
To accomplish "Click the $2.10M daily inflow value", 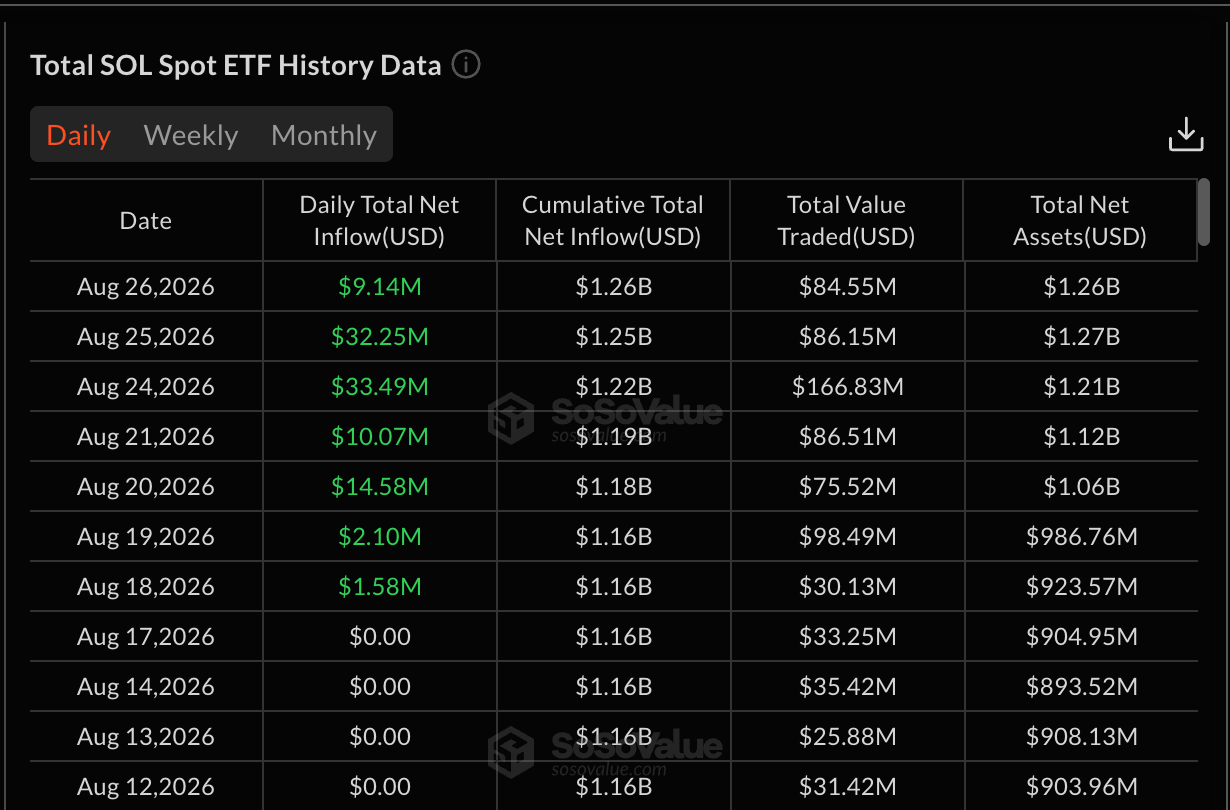I will [x=380, y=537].
